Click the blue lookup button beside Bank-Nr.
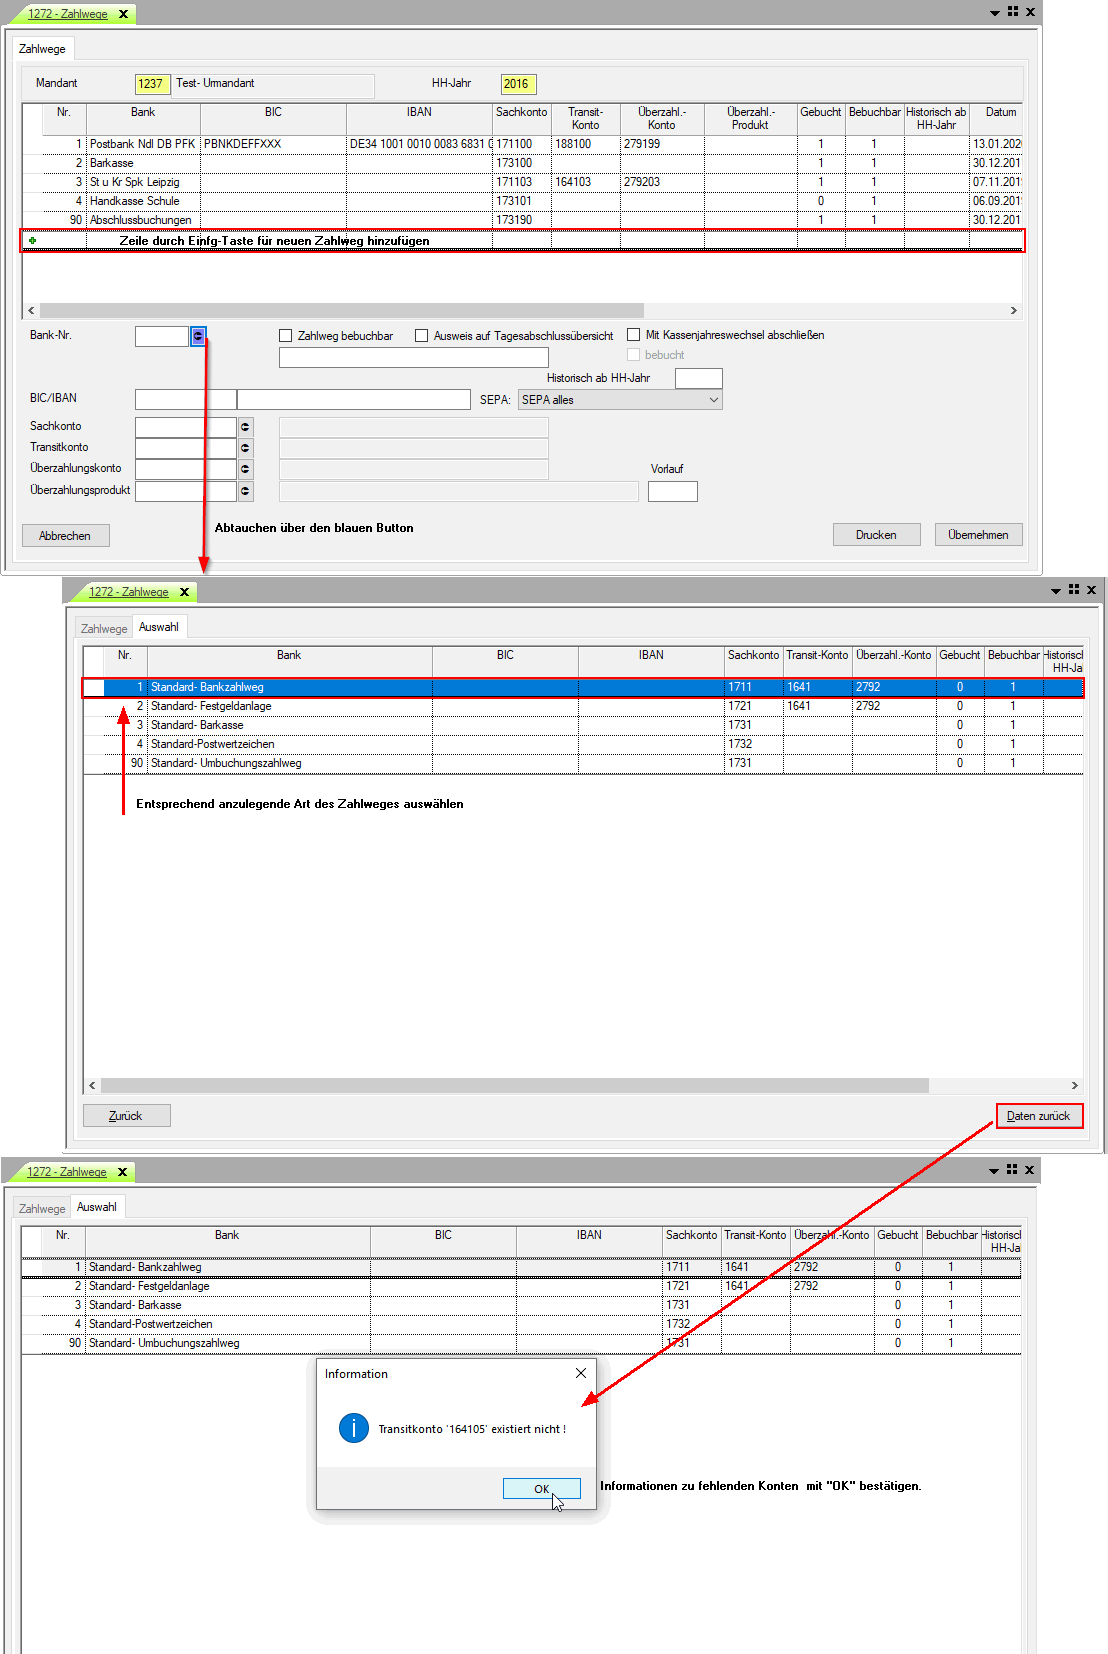This screenshot has height=1654, width=1108. tap(198, 337)
